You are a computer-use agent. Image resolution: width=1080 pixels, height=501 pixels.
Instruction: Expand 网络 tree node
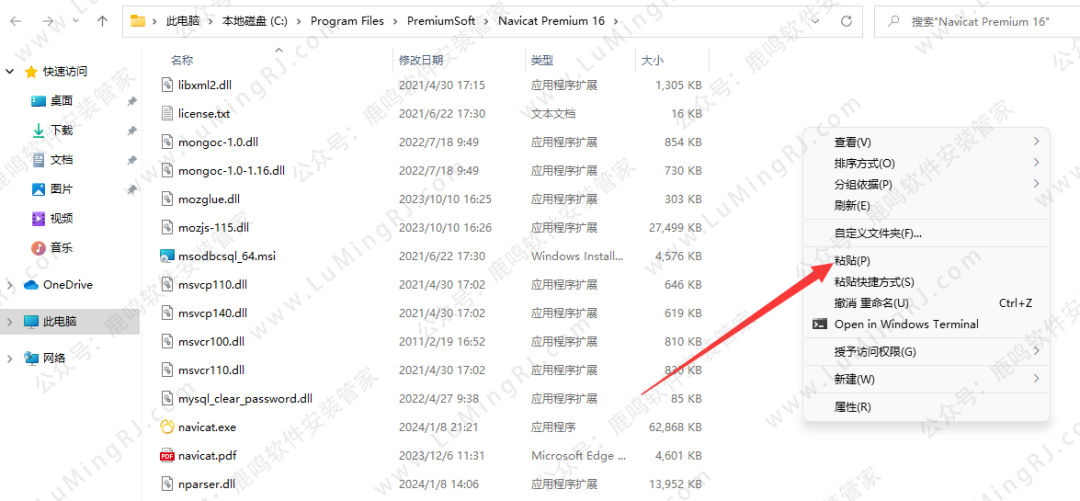tap(10, 358)
